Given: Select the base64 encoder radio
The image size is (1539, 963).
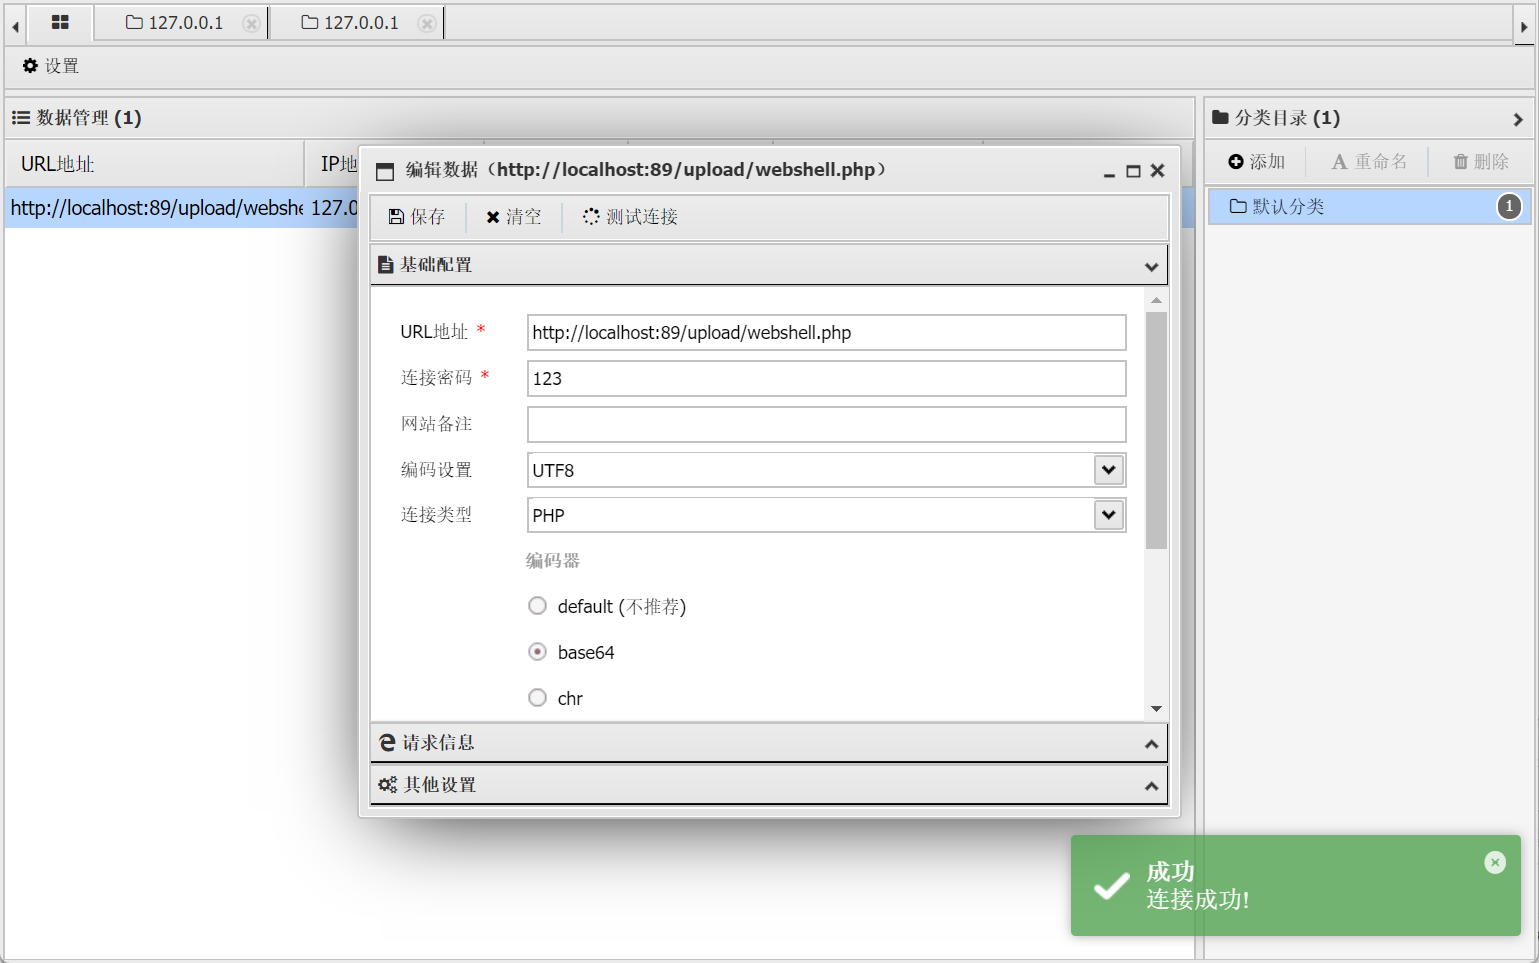Looking at the screenshot, I should point(537,652).
